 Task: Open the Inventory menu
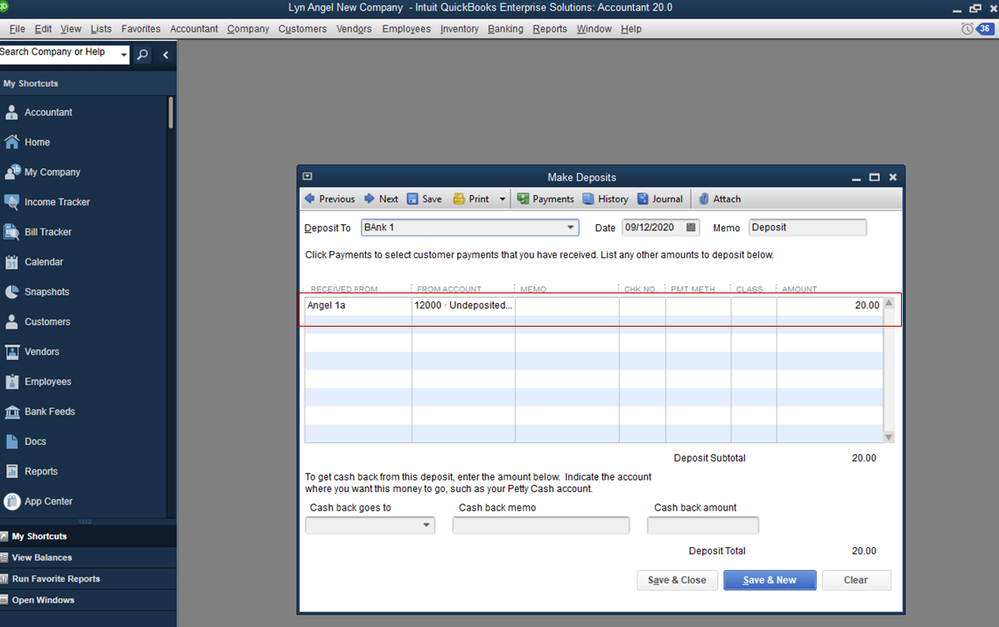(x=459, y=29)
